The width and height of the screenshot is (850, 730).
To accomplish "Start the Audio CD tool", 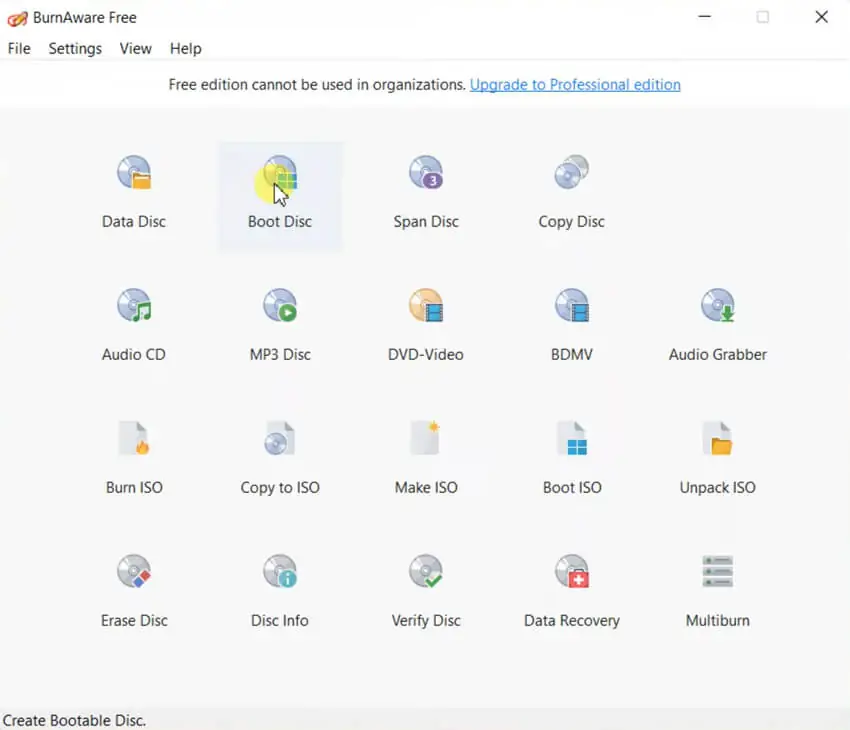I will point(134,324).
